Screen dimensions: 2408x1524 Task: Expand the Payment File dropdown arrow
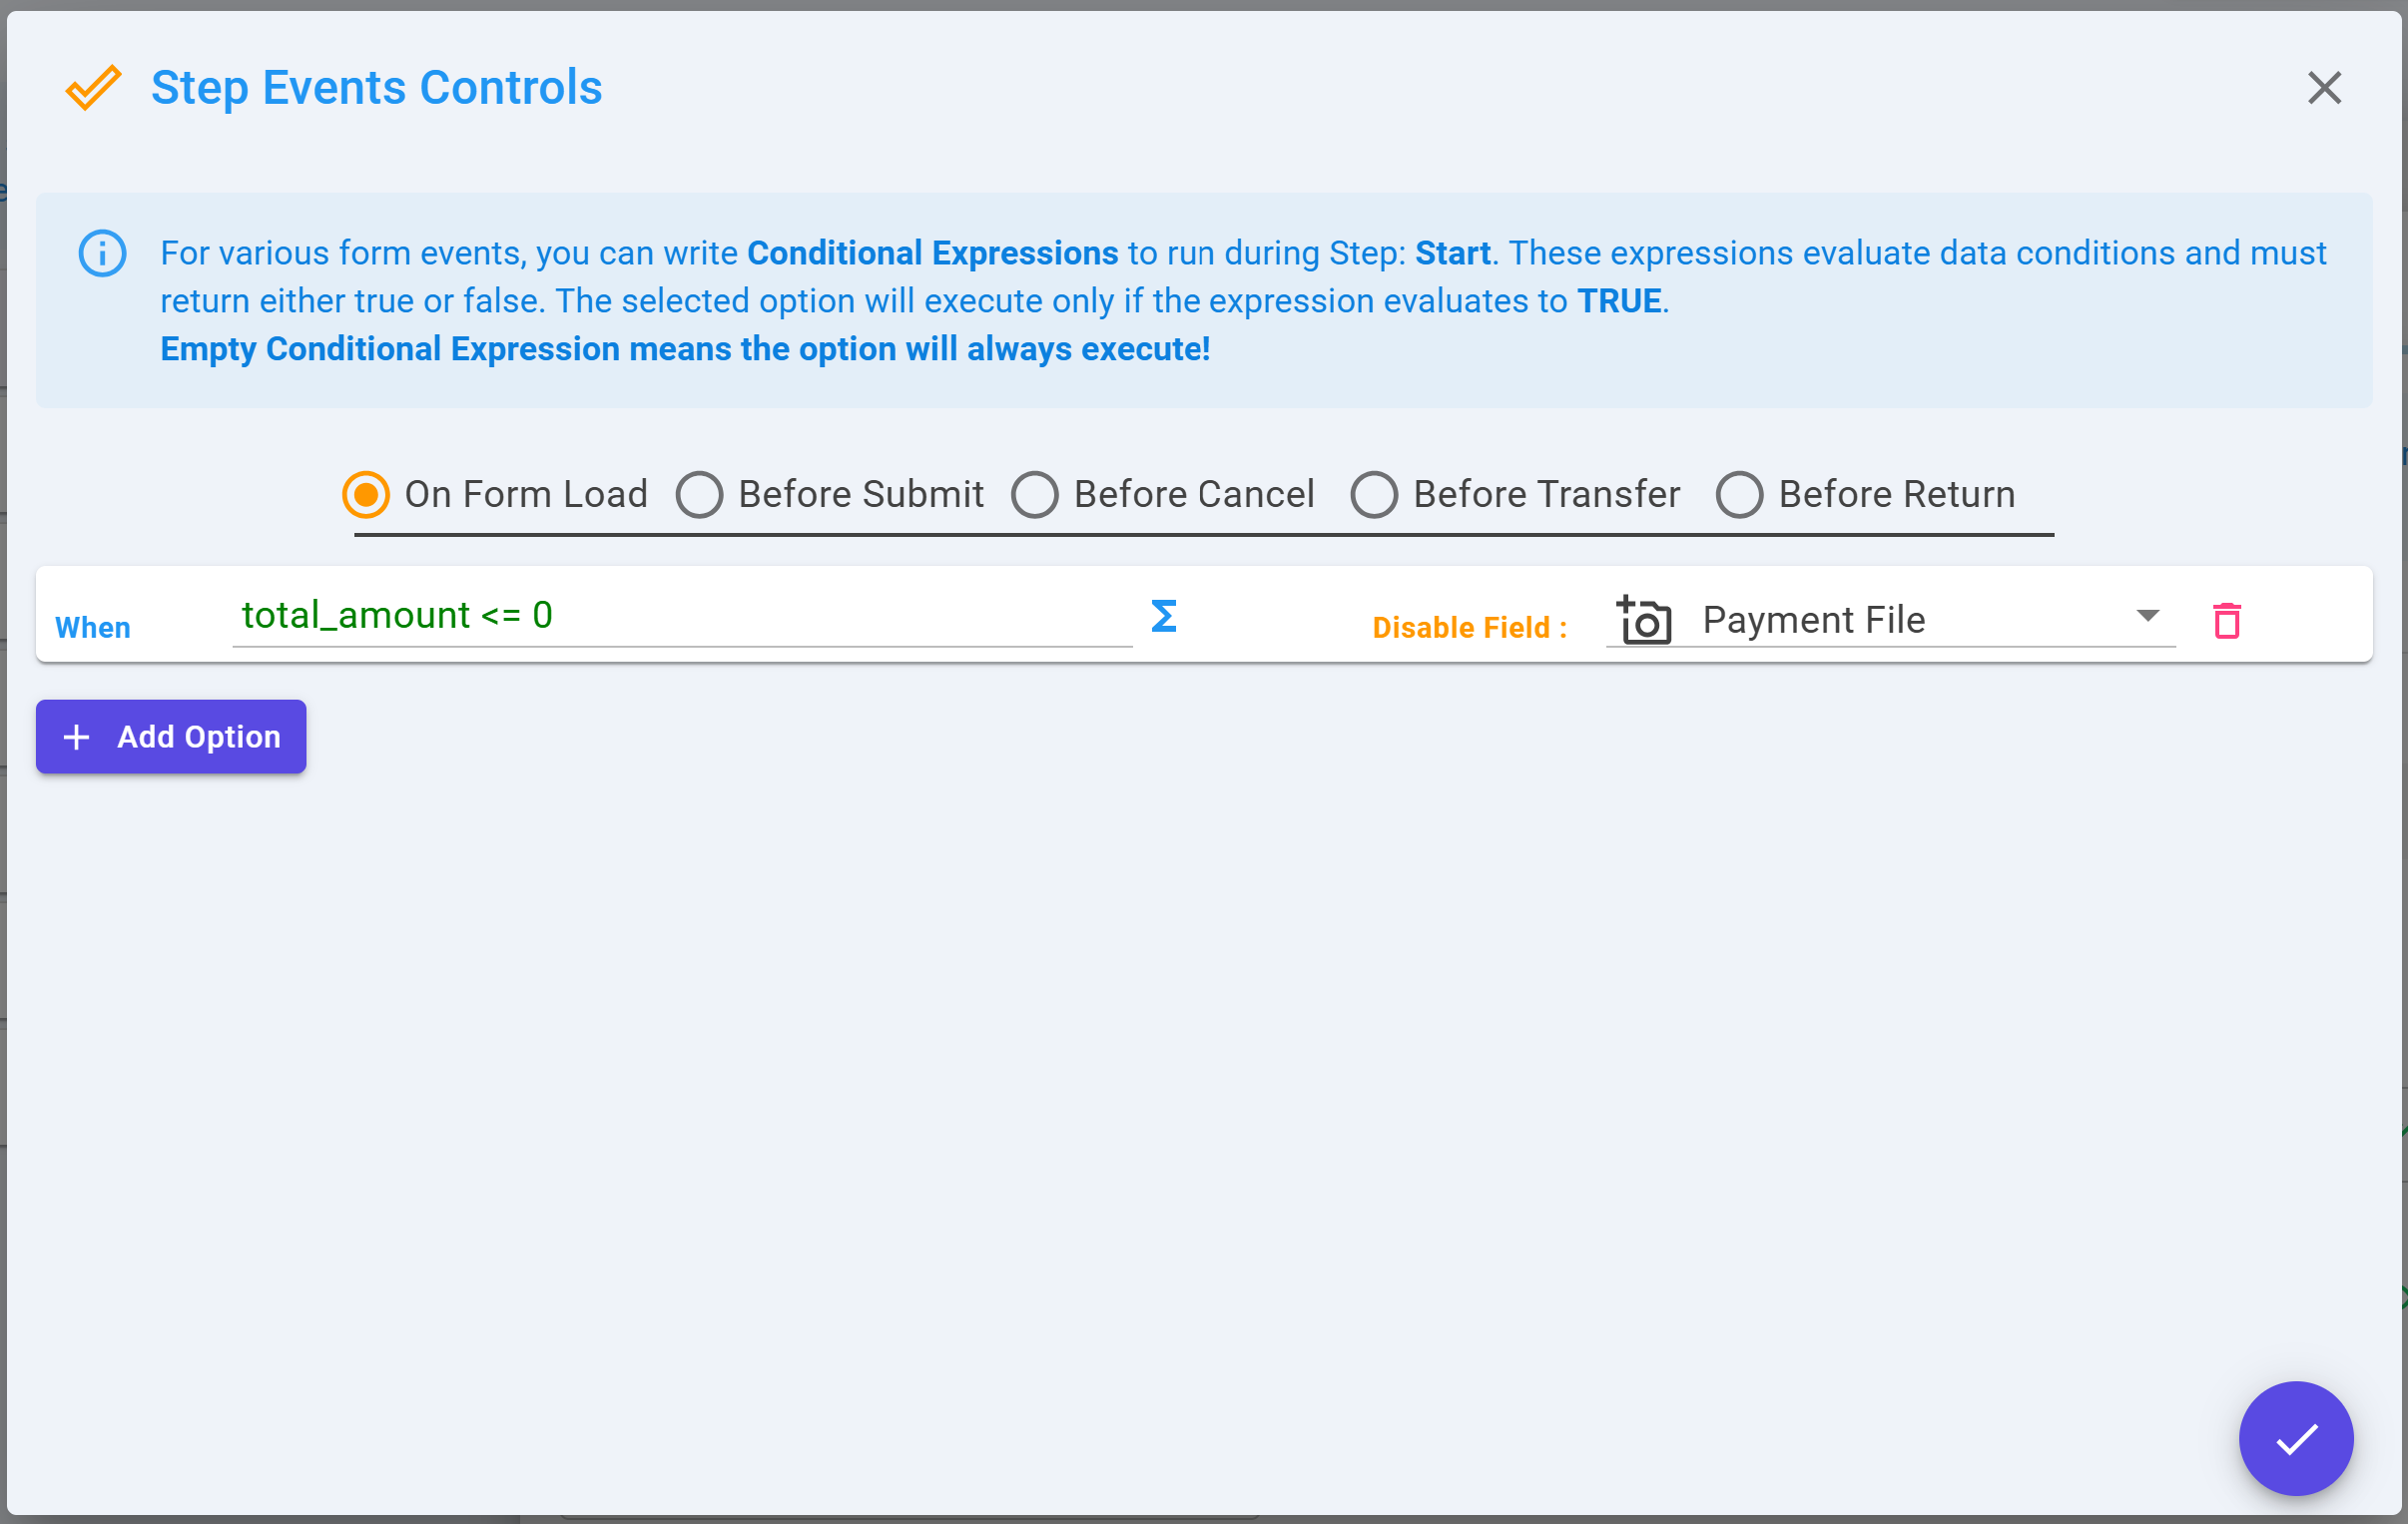click(x=2147, y=615)
